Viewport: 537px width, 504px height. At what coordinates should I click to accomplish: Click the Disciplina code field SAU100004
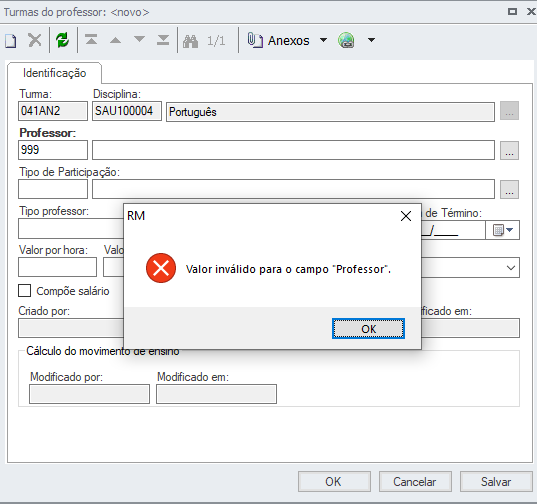point(127,111)
